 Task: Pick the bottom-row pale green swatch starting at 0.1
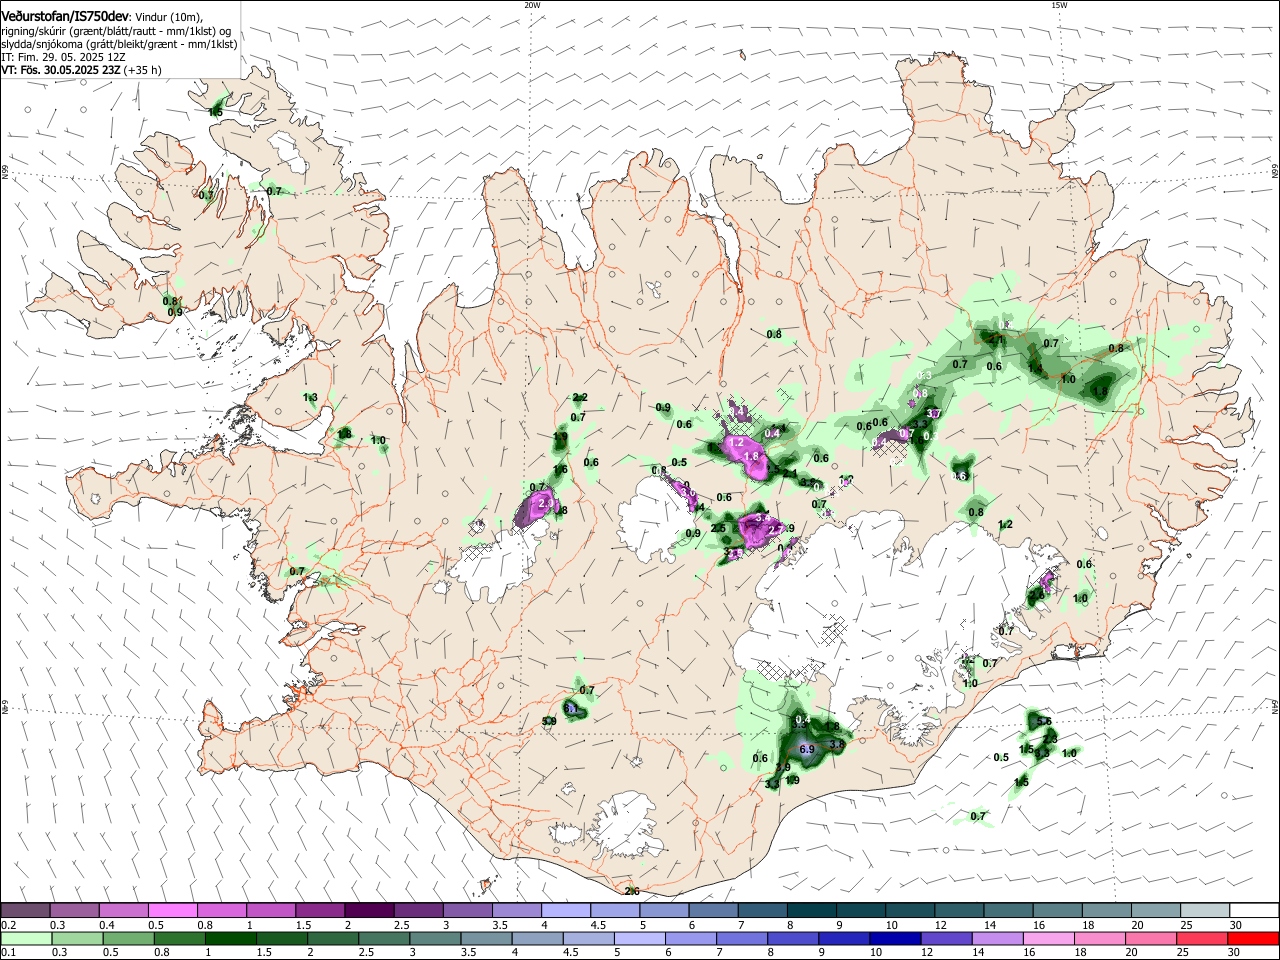coord(25,938)
